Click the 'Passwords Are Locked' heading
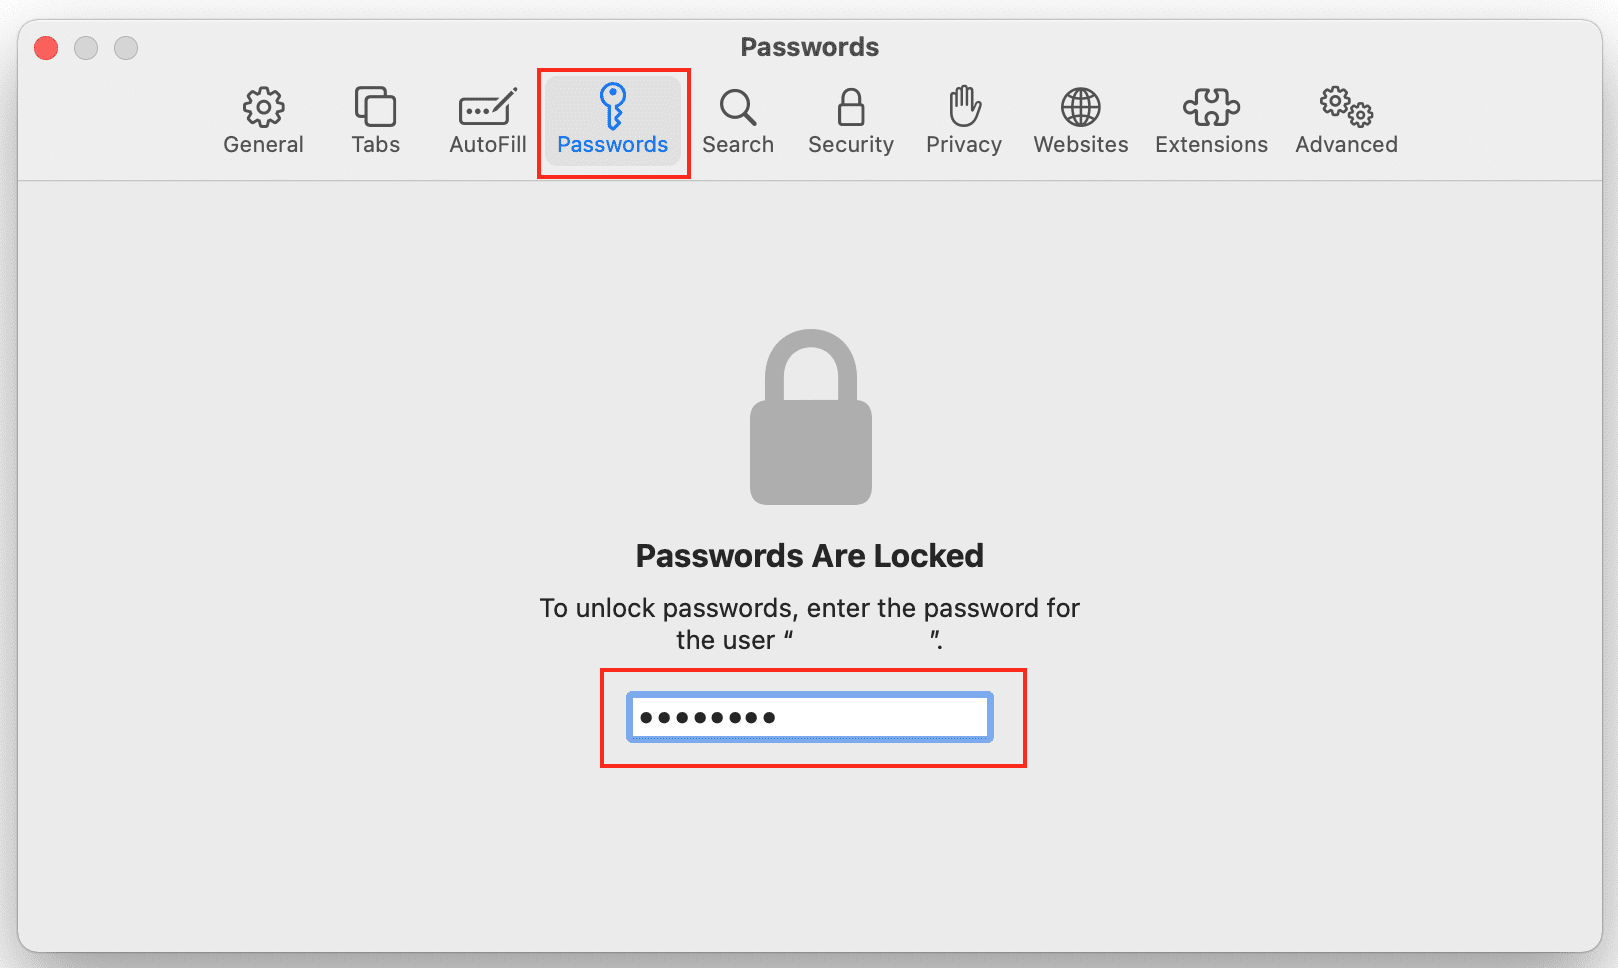1618x968 pixels. (810, 556)
